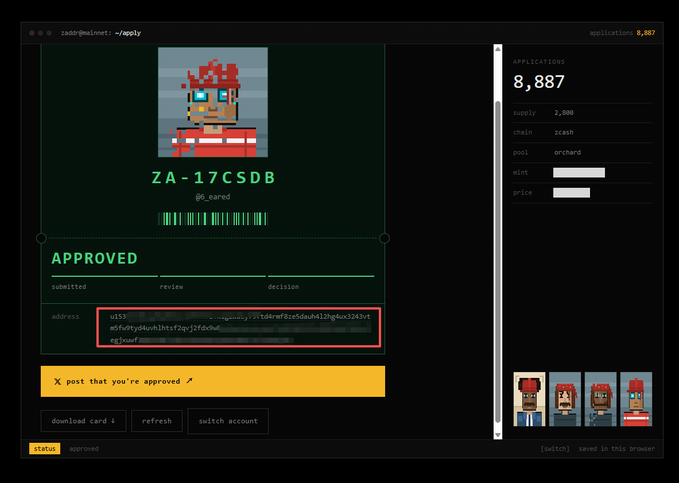This screenshot has height=483, width=679.
Task: Click the green barcode on the card
Action: tap(213, 219)
